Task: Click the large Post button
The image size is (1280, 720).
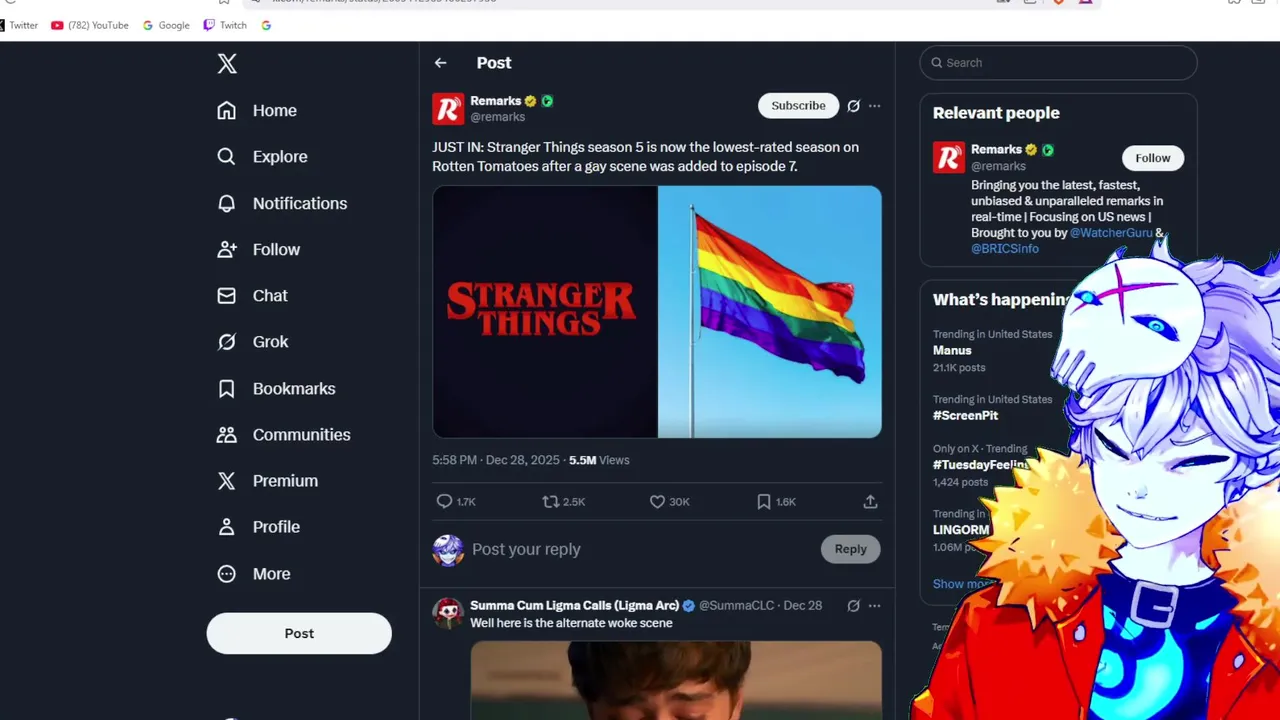Action: click(299, 634)
